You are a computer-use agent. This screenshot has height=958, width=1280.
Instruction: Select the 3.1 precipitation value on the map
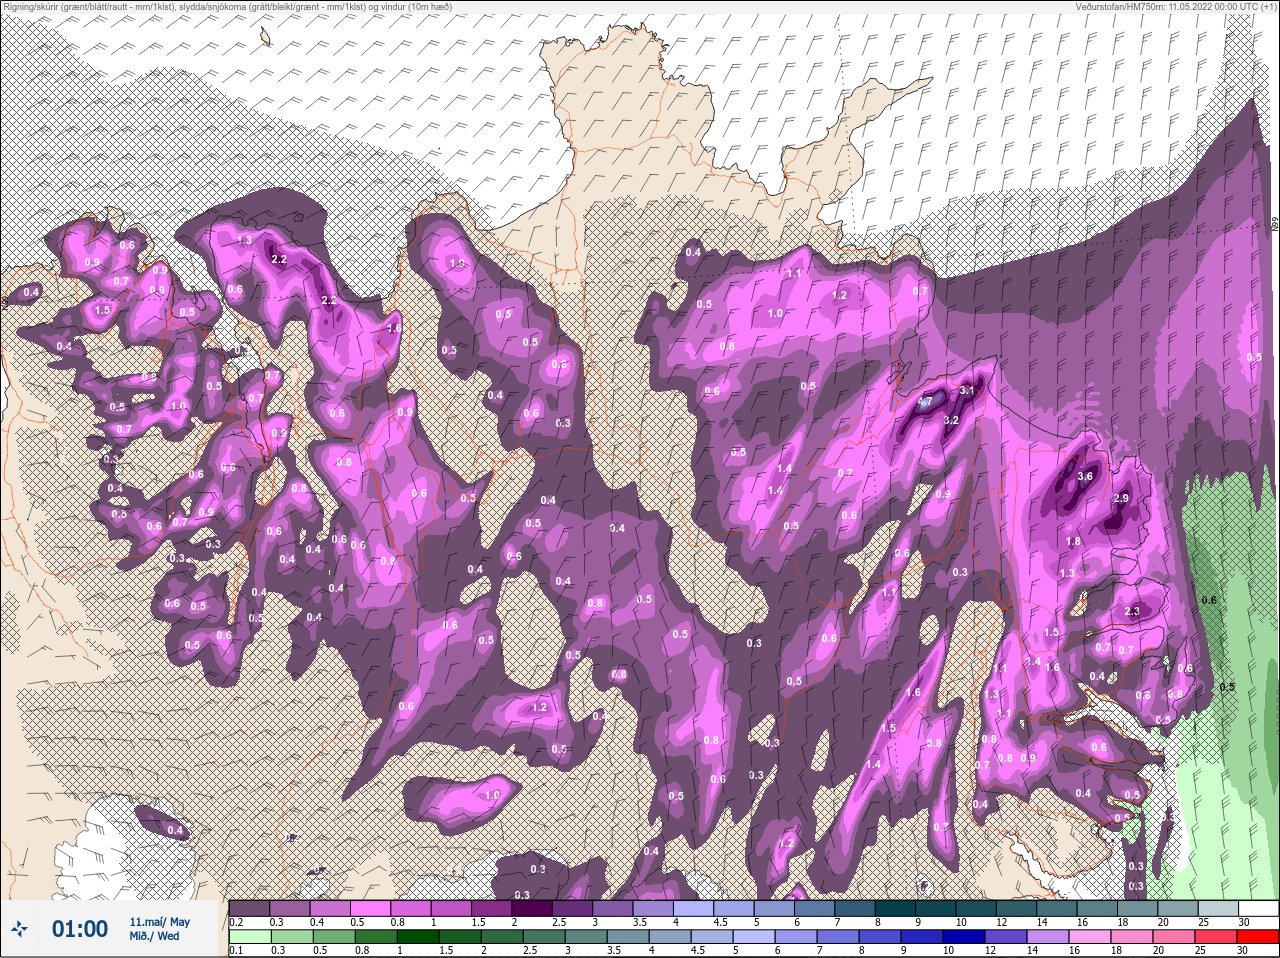[x=966, y=390]
